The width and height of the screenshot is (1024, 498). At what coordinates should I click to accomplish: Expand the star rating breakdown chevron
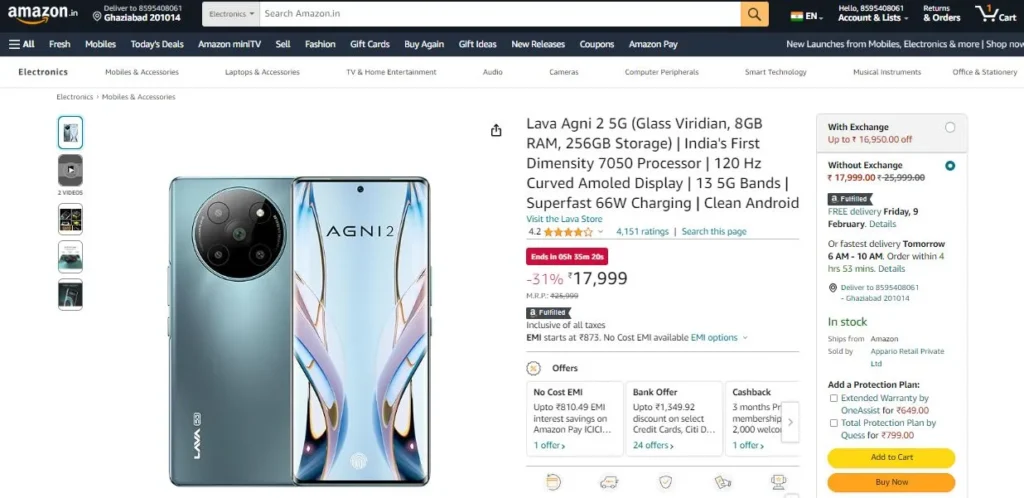600,232
